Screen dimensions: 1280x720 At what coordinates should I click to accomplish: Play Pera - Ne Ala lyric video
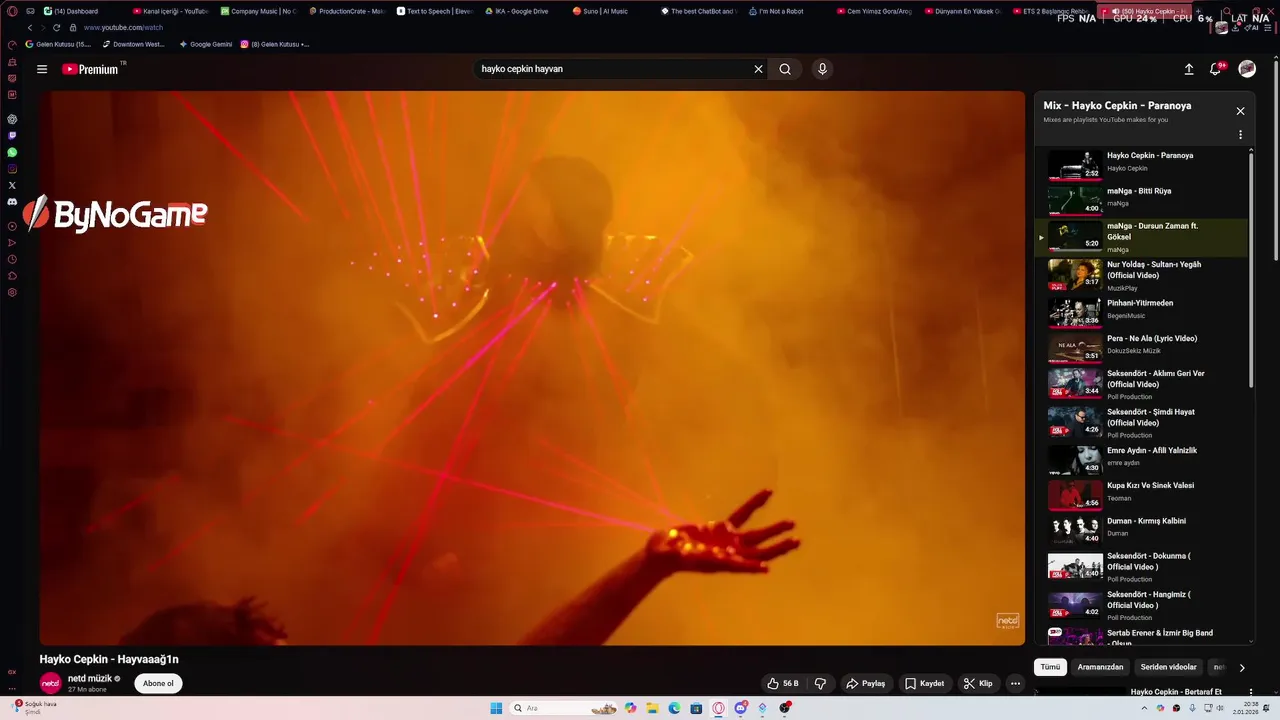click(1143, 346)
